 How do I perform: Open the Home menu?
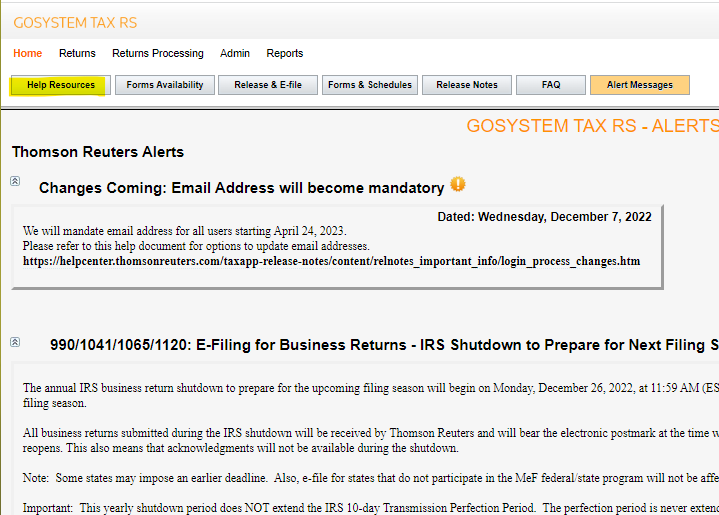coord(28,53)
